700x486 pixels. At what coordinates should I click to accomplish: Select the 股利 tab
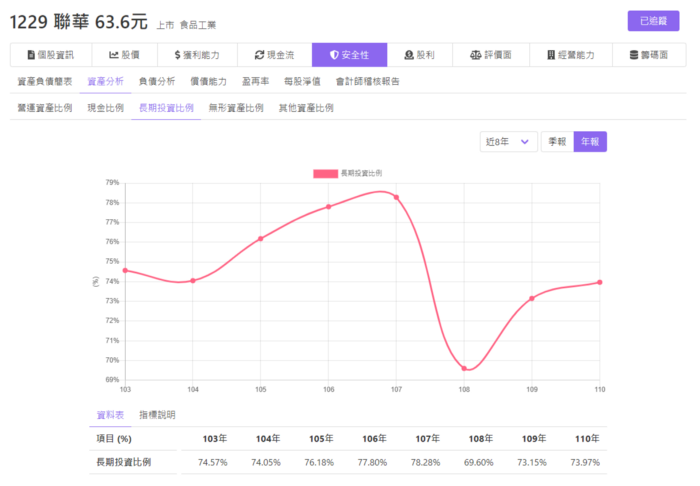pos(420,55)
